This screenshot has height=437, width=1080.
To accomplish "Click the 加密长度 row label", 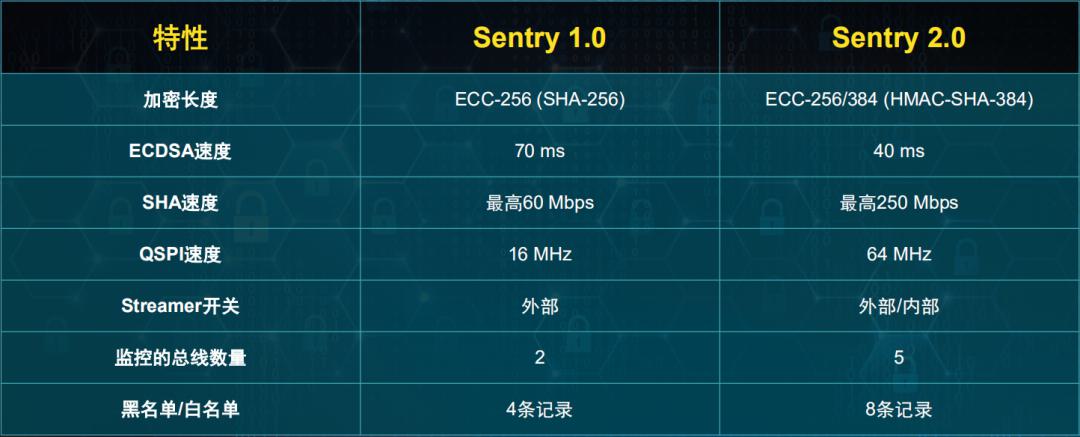I will [180, 100].
